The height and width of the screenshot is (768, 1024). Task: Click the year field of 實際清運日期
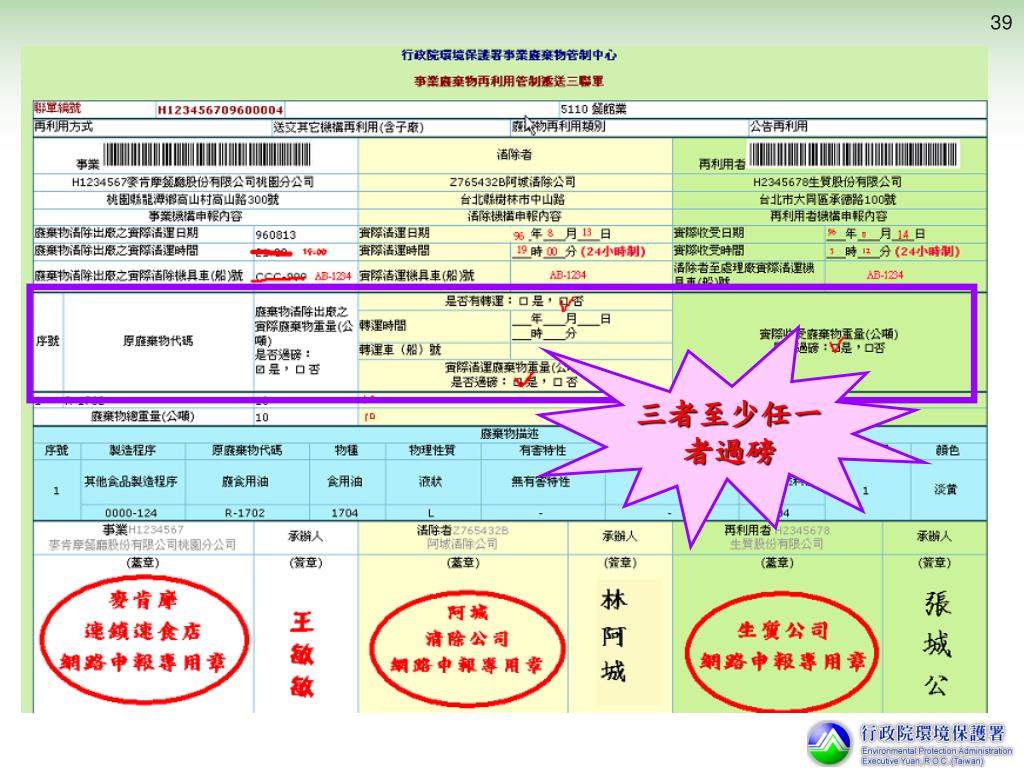(519, 234)
